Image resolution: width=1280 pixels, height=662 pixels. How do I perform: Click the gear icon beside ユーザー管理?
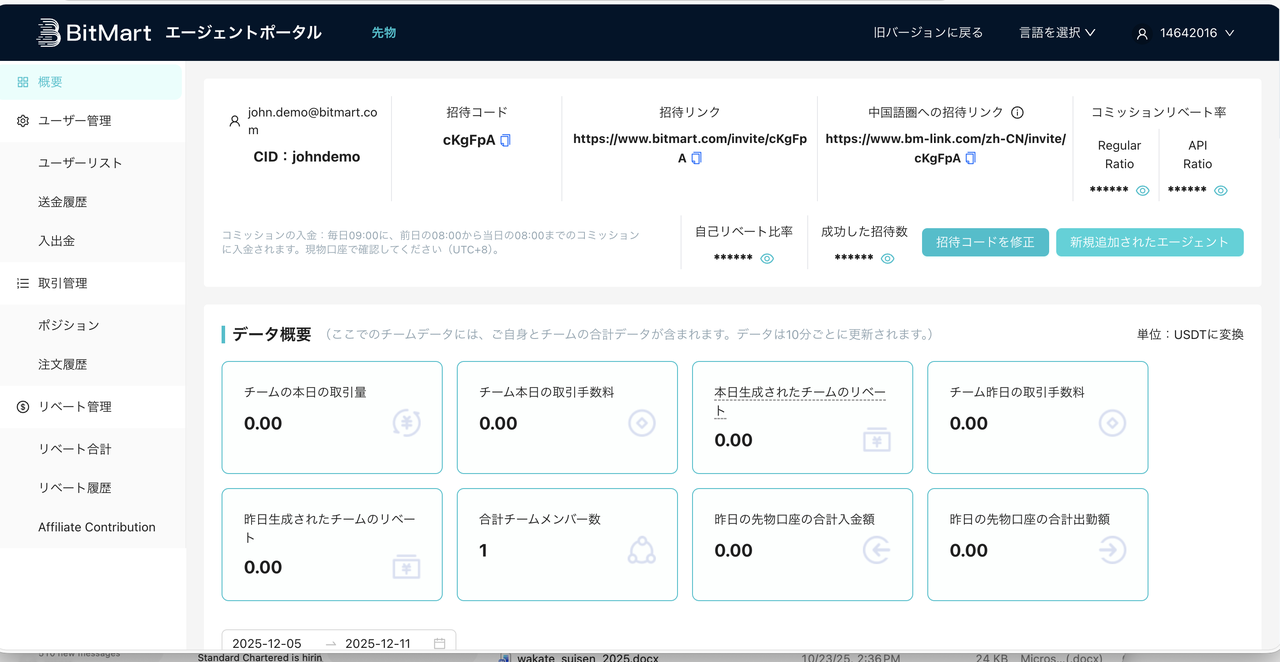coord(23,121)
